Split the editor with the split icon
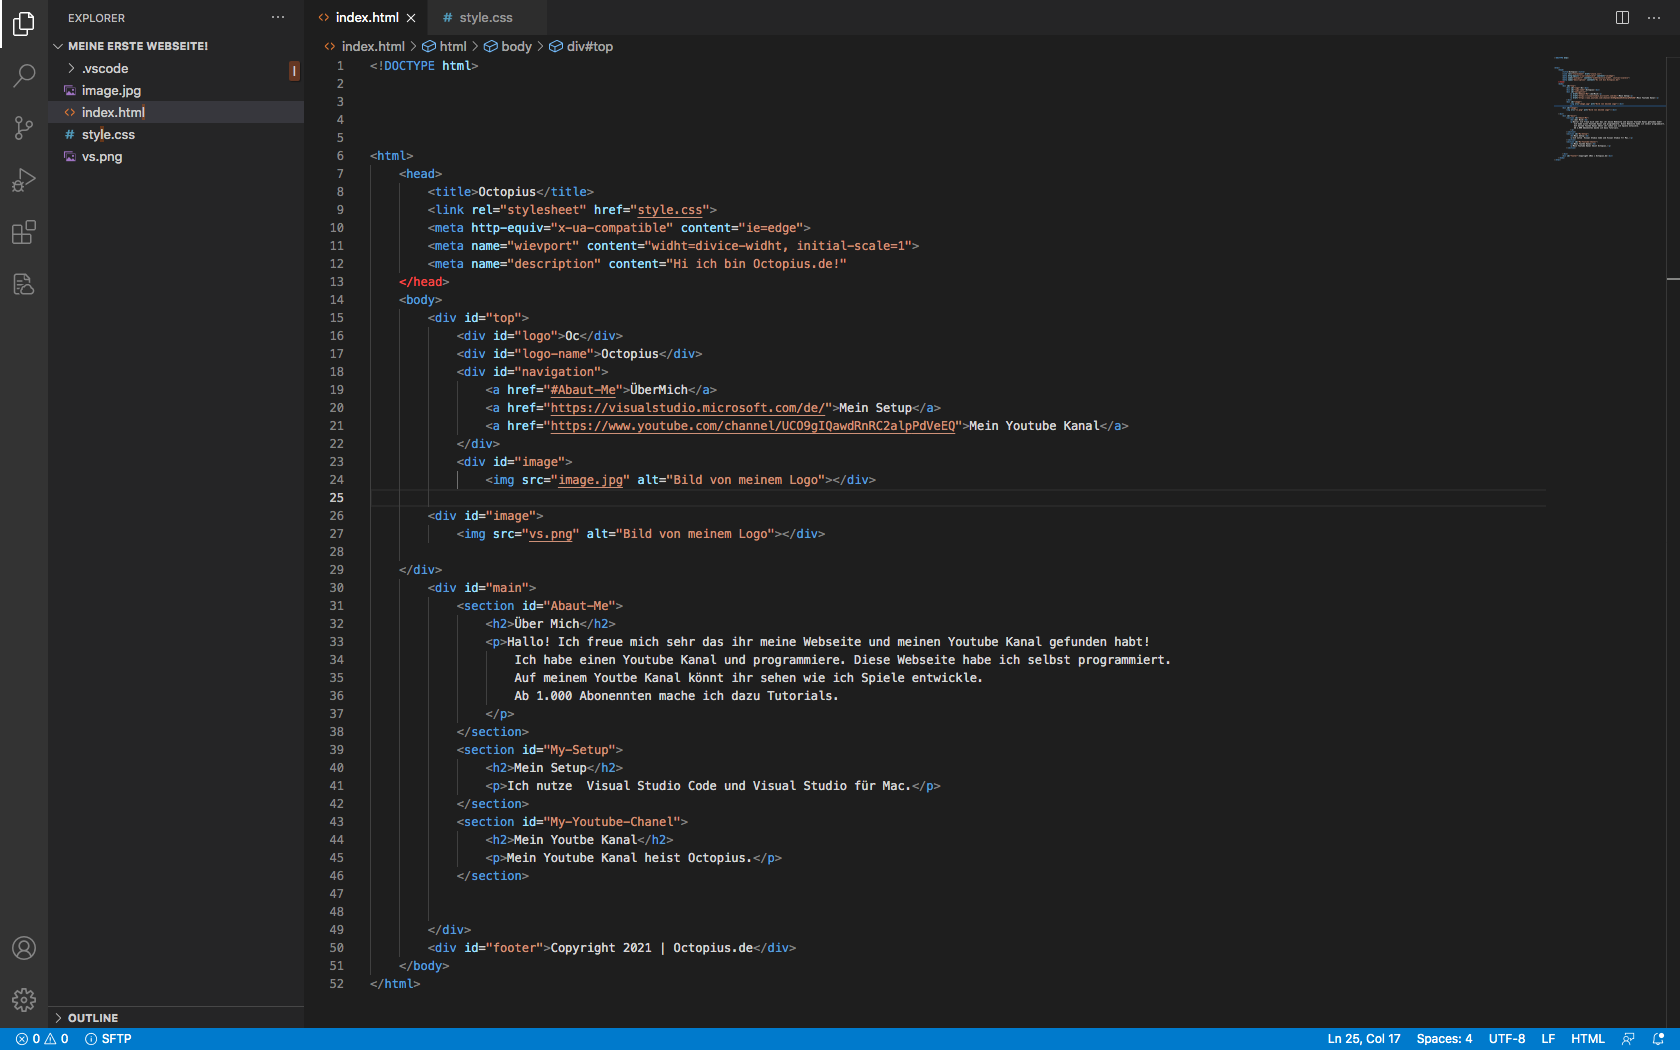 tap(1621, 17)
